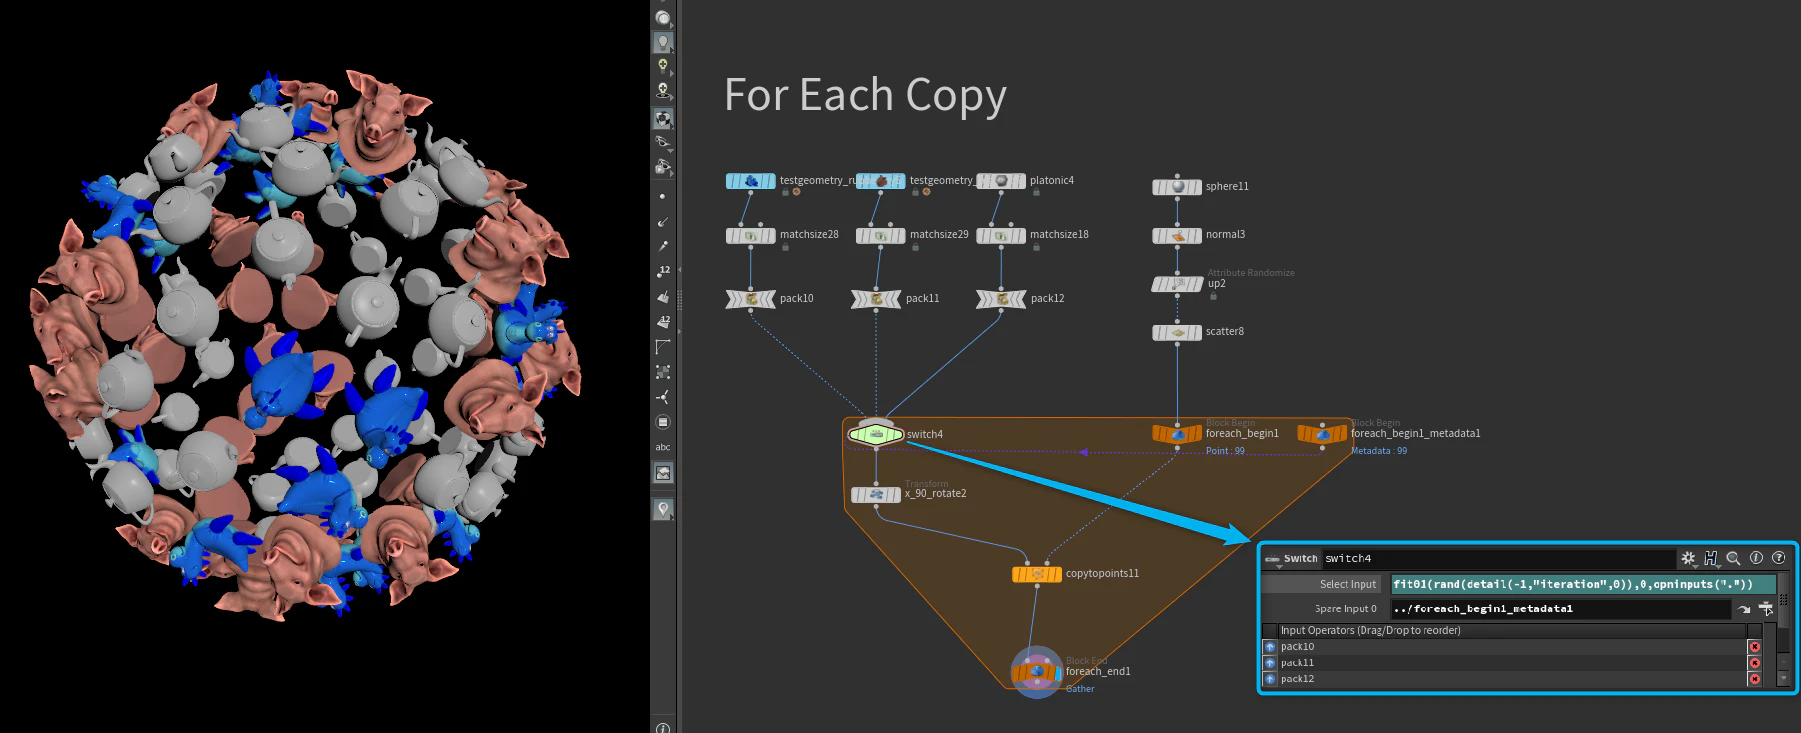Remove the pack11 input

pyautogui.click(x=1754, y=663)
